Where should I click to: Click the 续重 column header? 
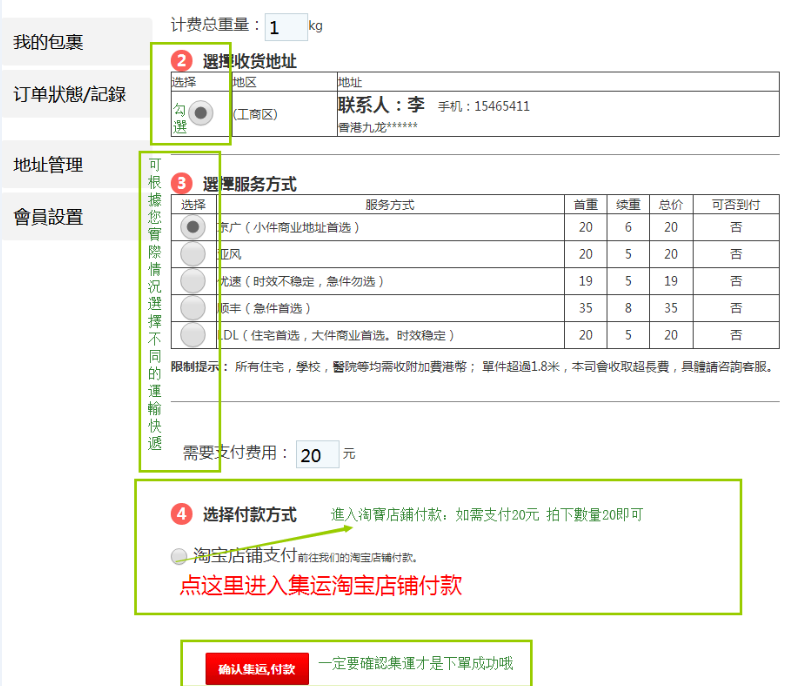pyautogui.click(x=628, y=204)
